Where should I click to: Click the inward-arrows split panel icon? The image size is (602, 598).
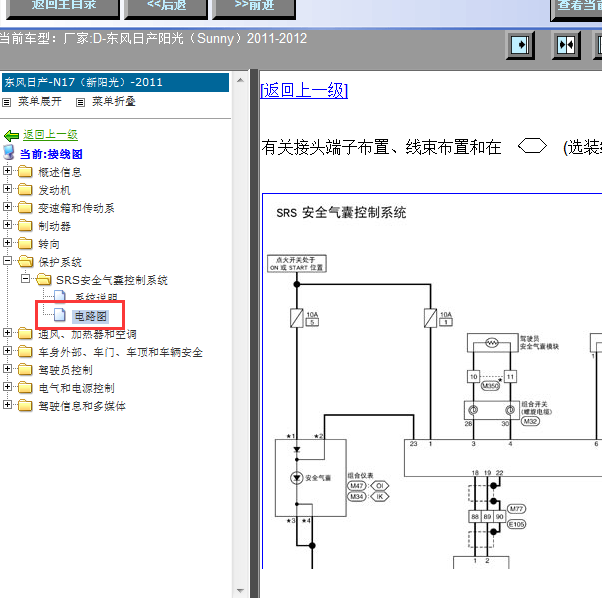click(566, 45)
